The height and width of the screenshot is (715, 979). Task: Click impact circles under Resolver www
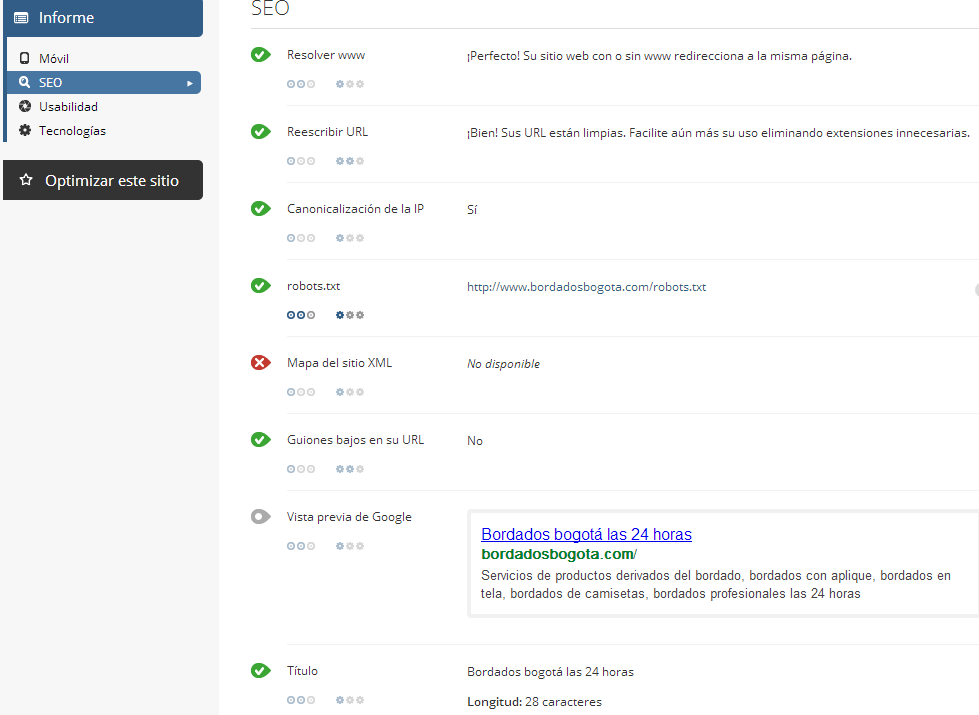click(301, 84)
